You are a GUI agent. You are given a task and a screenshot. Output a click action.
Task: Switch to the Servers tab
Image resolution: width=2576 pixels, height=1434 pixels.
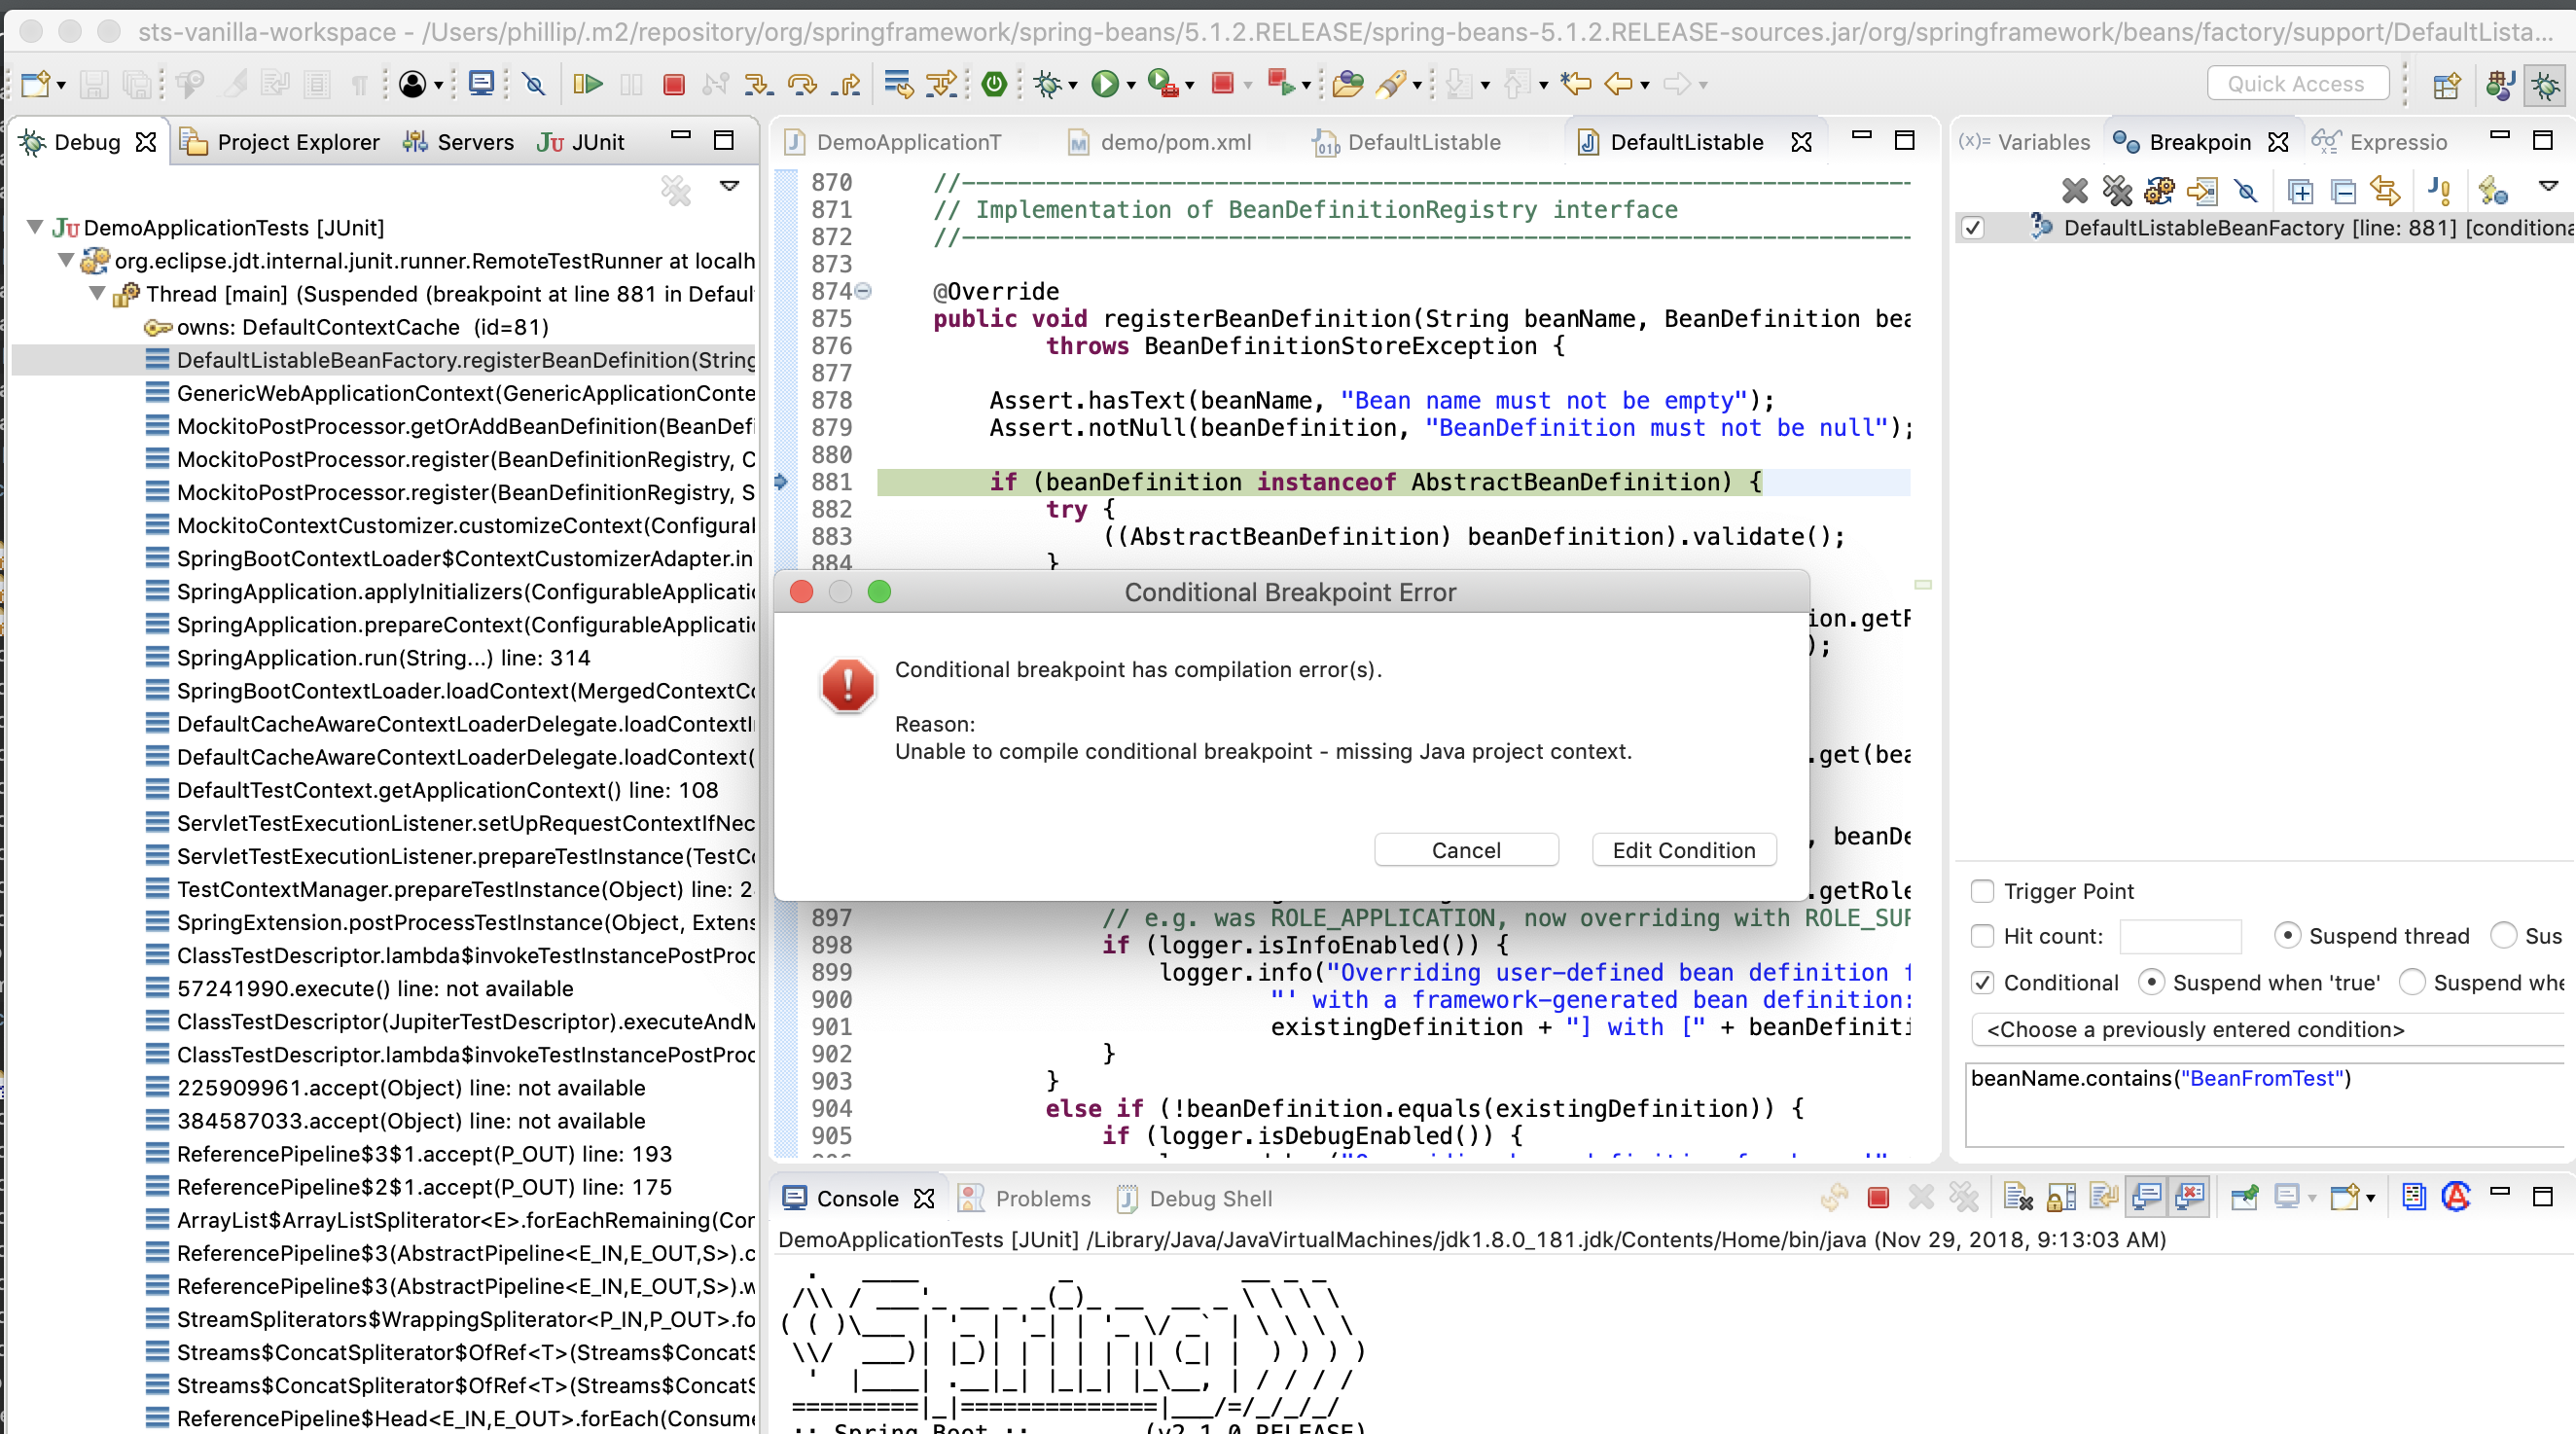(458, 142)
